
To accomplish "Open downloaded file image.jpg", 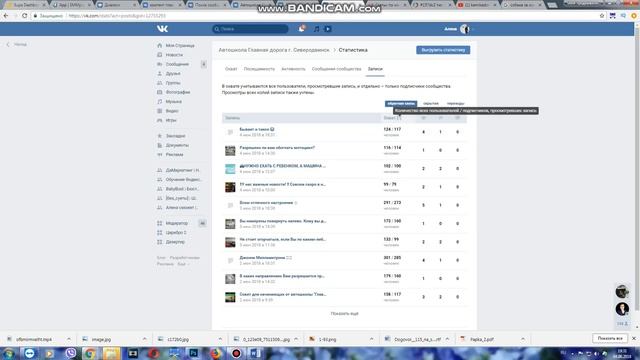I will click(x=101, y=339).
